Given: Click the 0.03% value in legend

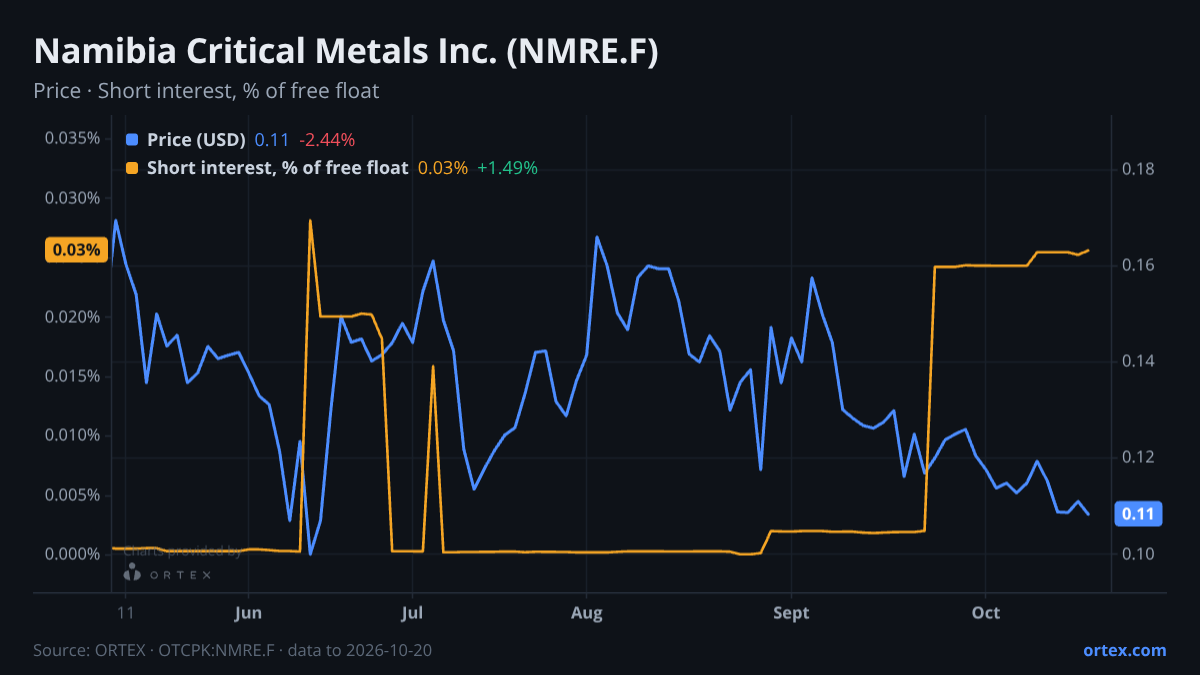Looking at the screenshot, I should point(443,168).
